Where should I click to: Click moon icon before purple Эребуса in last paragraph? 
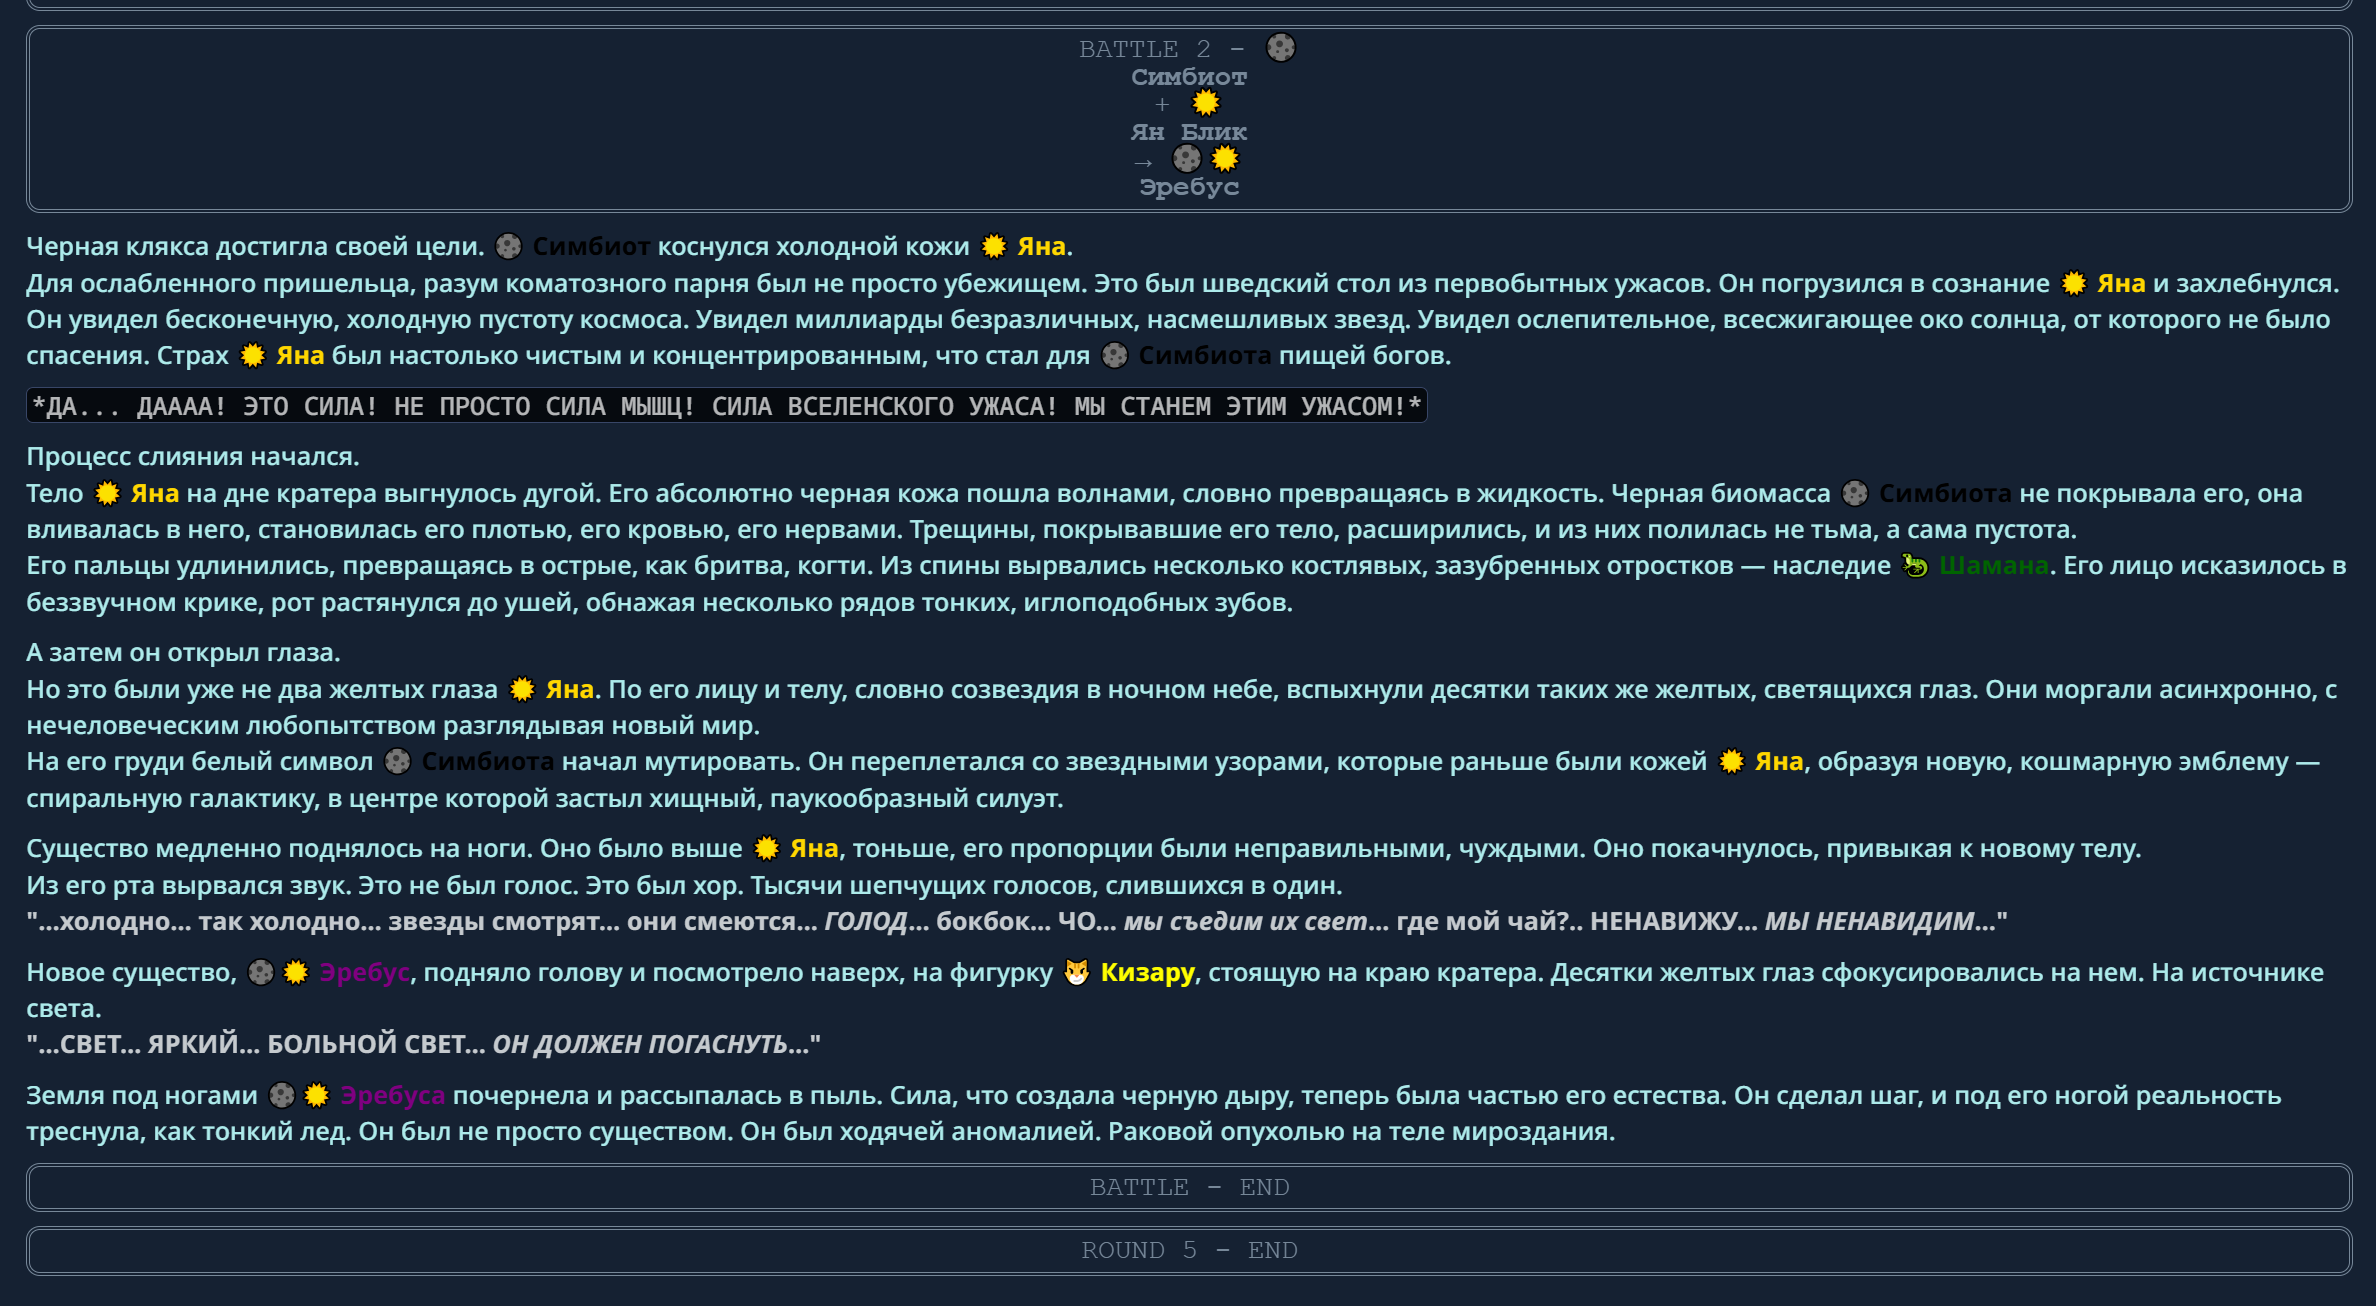tap(283, 1096)
